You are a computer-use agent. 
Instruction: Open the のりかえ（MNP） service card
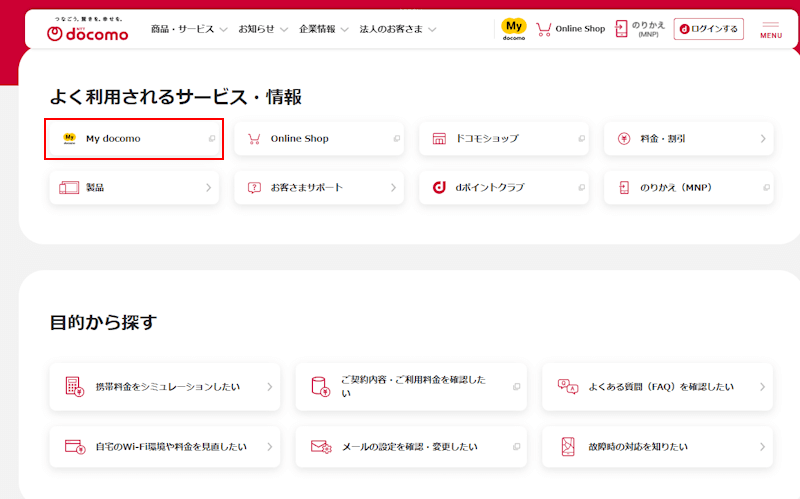(x=689, y=188)
